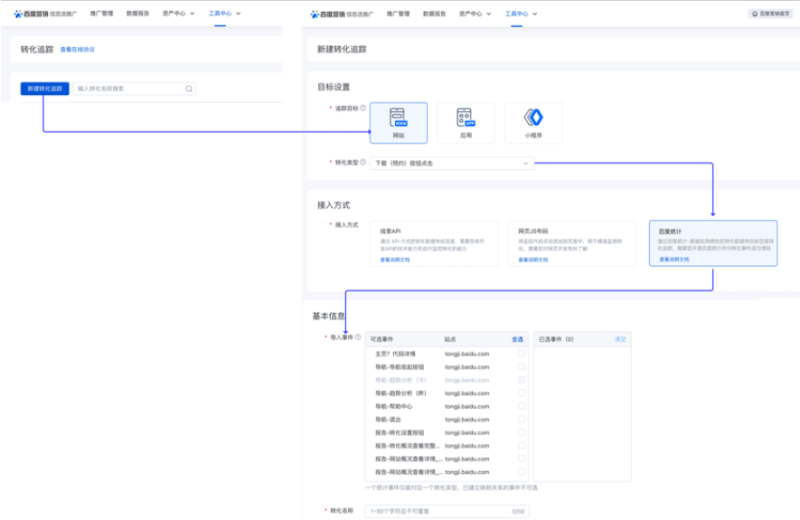Open 转化类型 dropdown 下载(预约)按钮点击
The image size is (800, 520).
coord(452,163)
